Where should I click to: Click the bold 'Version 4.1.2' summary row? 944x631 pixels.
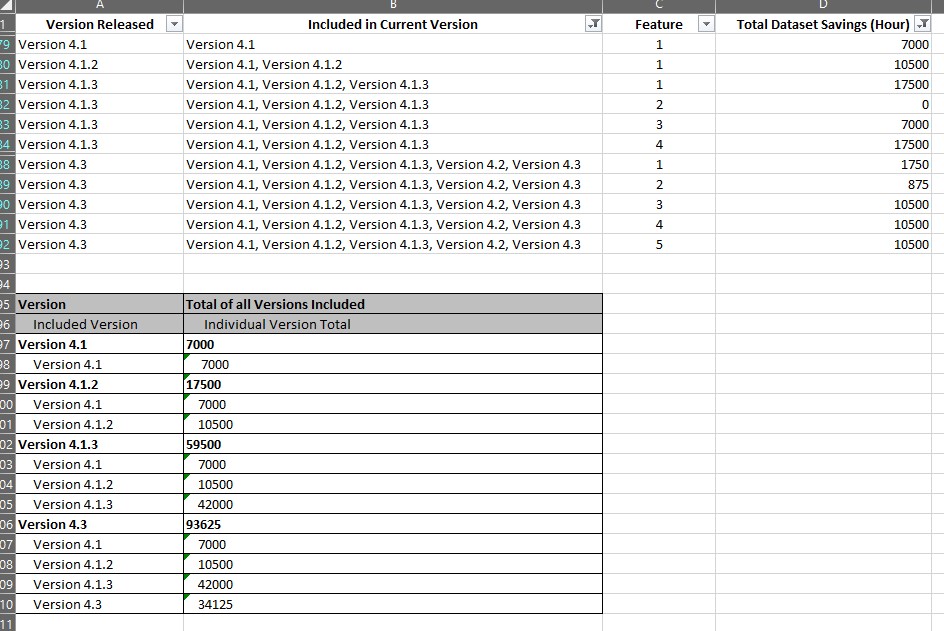(99, 384)
